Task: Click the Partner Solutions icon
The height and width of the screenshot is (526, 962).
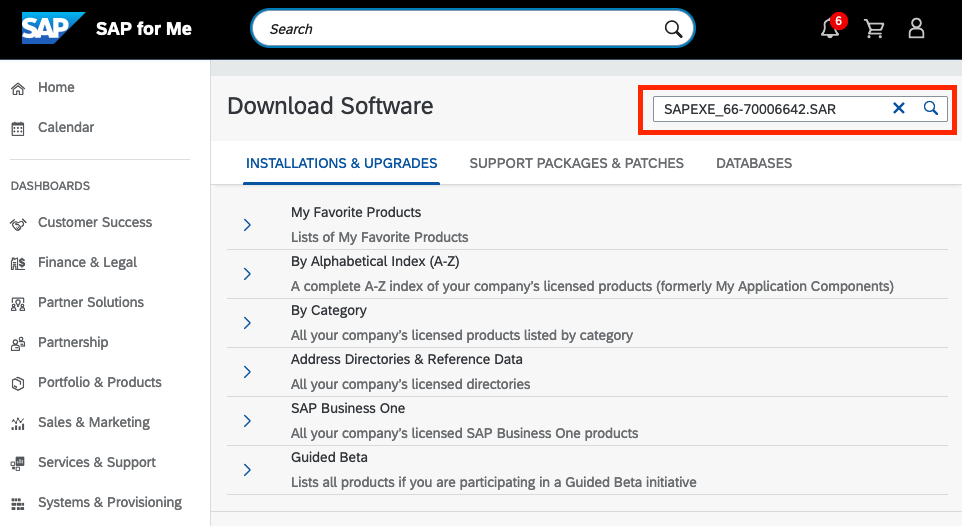Action: (x=18, y=304)
